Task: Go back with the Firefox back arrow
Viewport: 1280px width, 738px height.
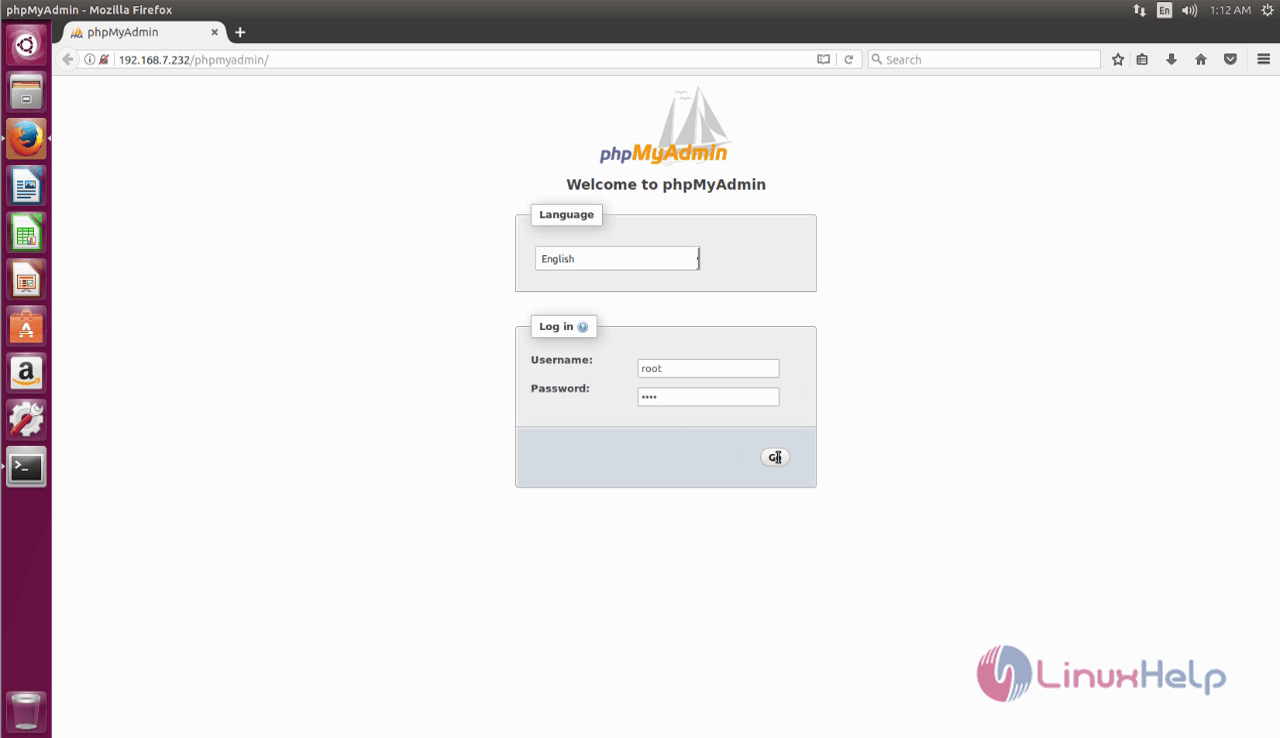Action: click(x=68, y=59)
